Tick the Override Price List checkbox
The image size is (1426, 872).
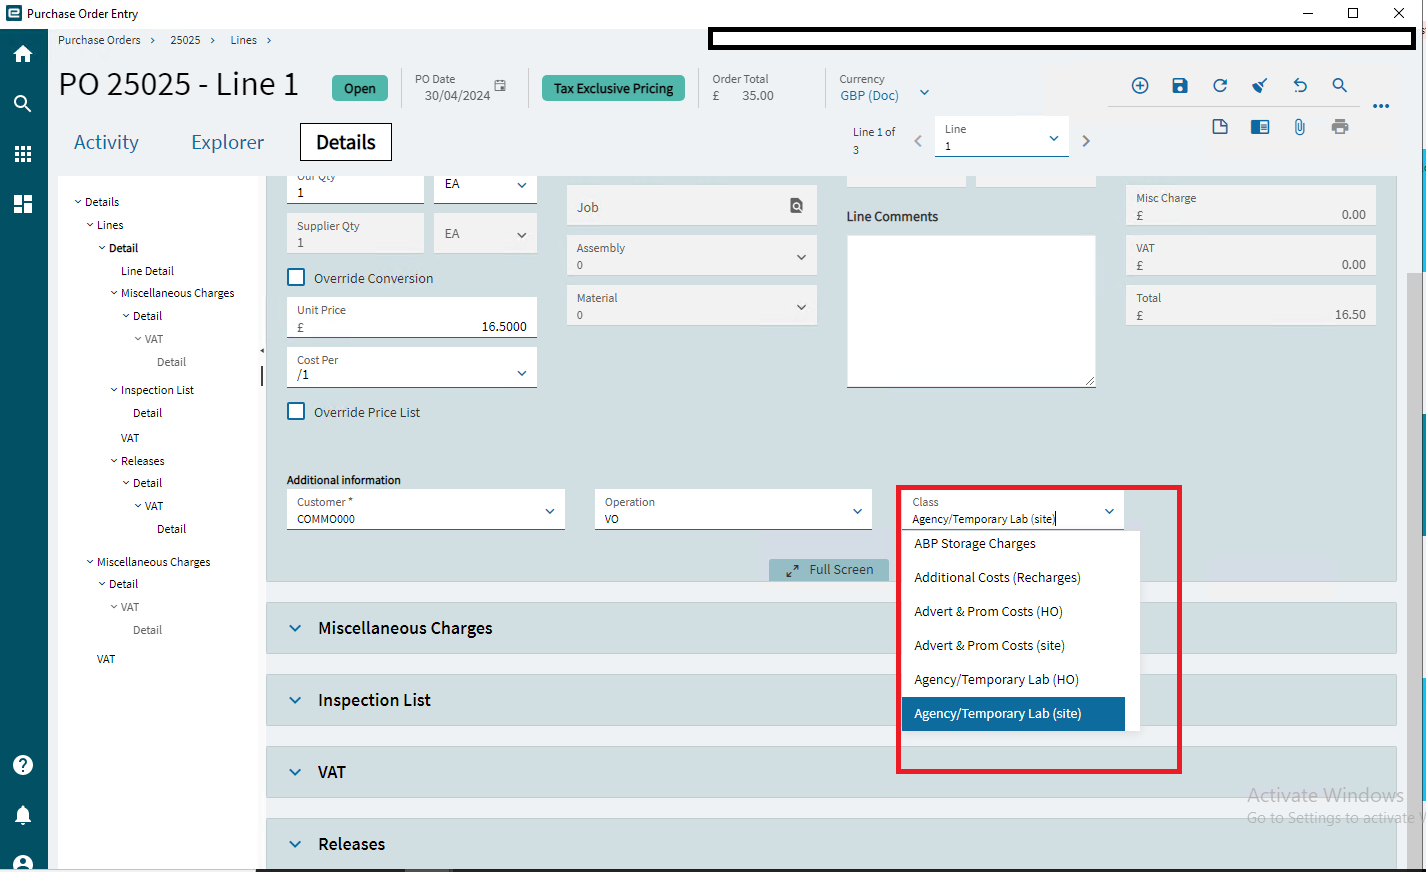click(x=296, y=411)
